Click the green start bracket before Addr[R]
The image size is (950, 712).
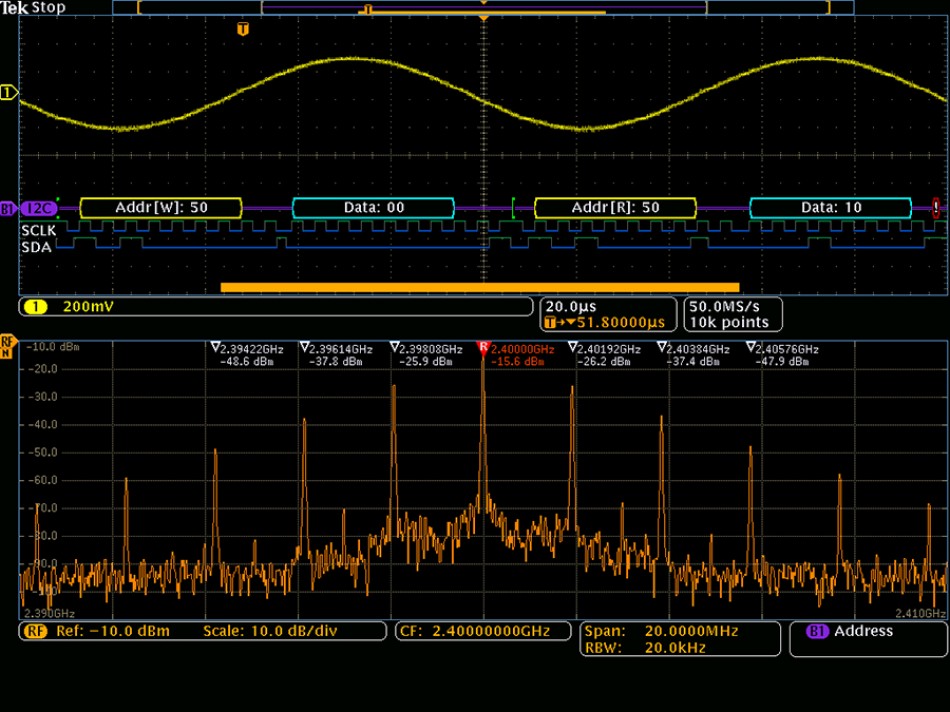(514, 208)
